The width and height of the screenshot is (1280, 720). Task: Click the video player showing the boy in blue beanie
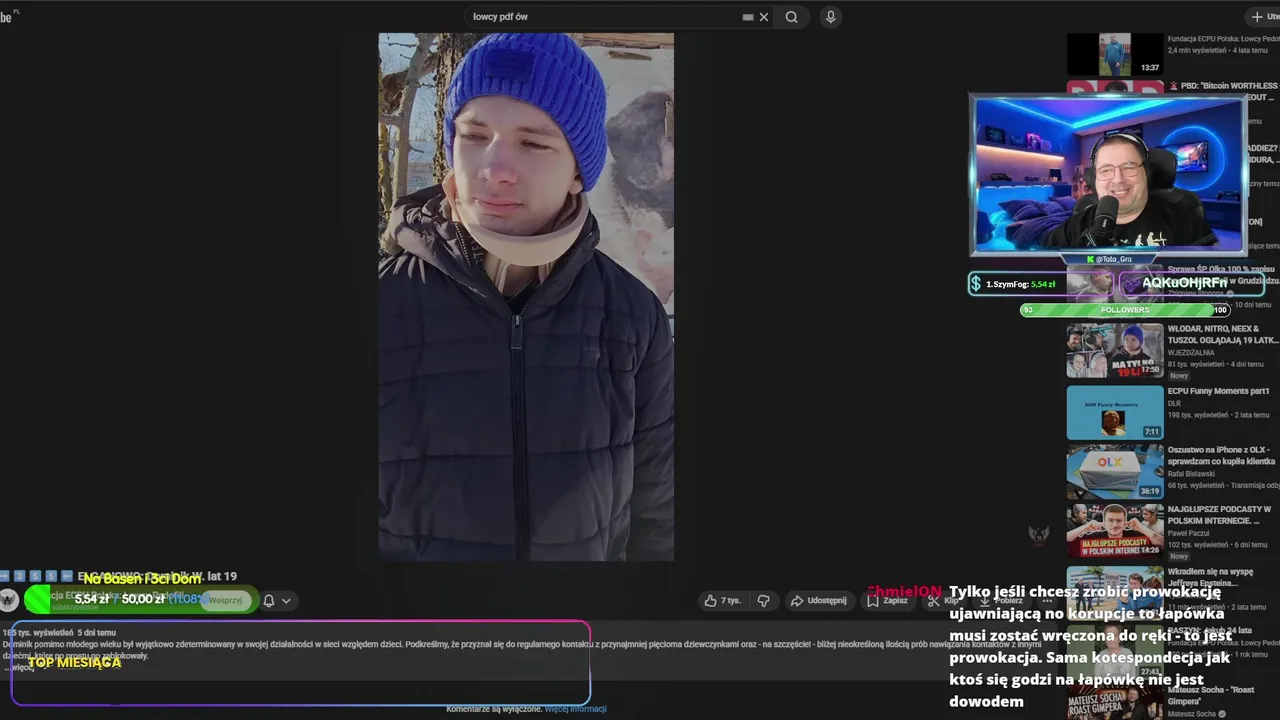526,297
